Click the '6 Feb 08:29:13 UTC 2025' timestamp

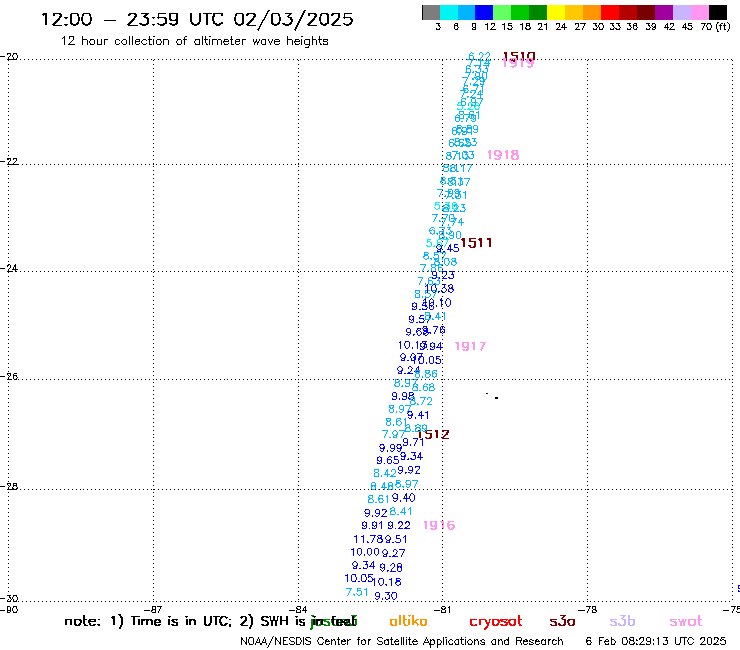[656, 641]
